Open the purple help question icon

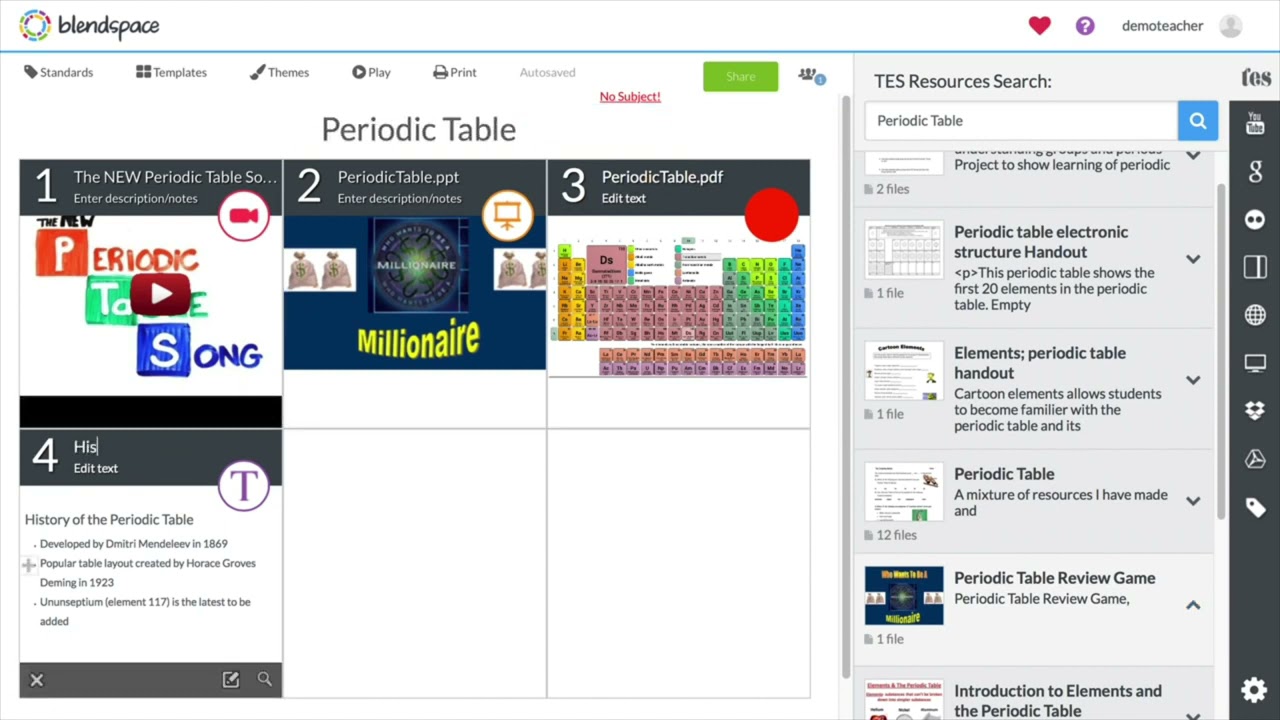1085,26
